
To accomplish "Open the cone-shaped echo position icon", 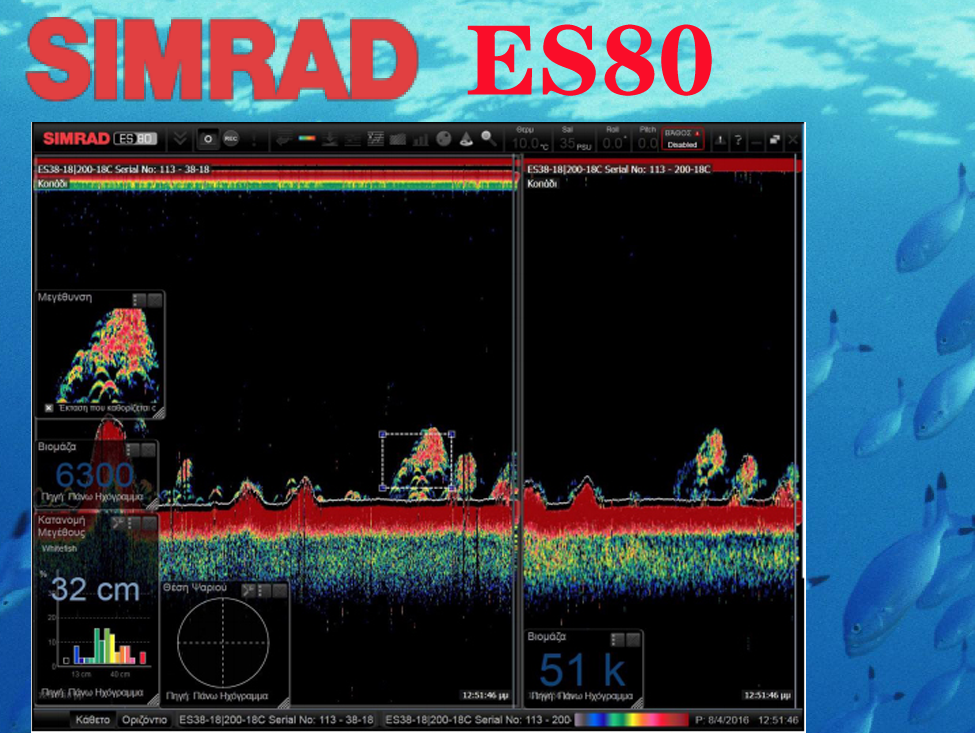I will point(466,139).
